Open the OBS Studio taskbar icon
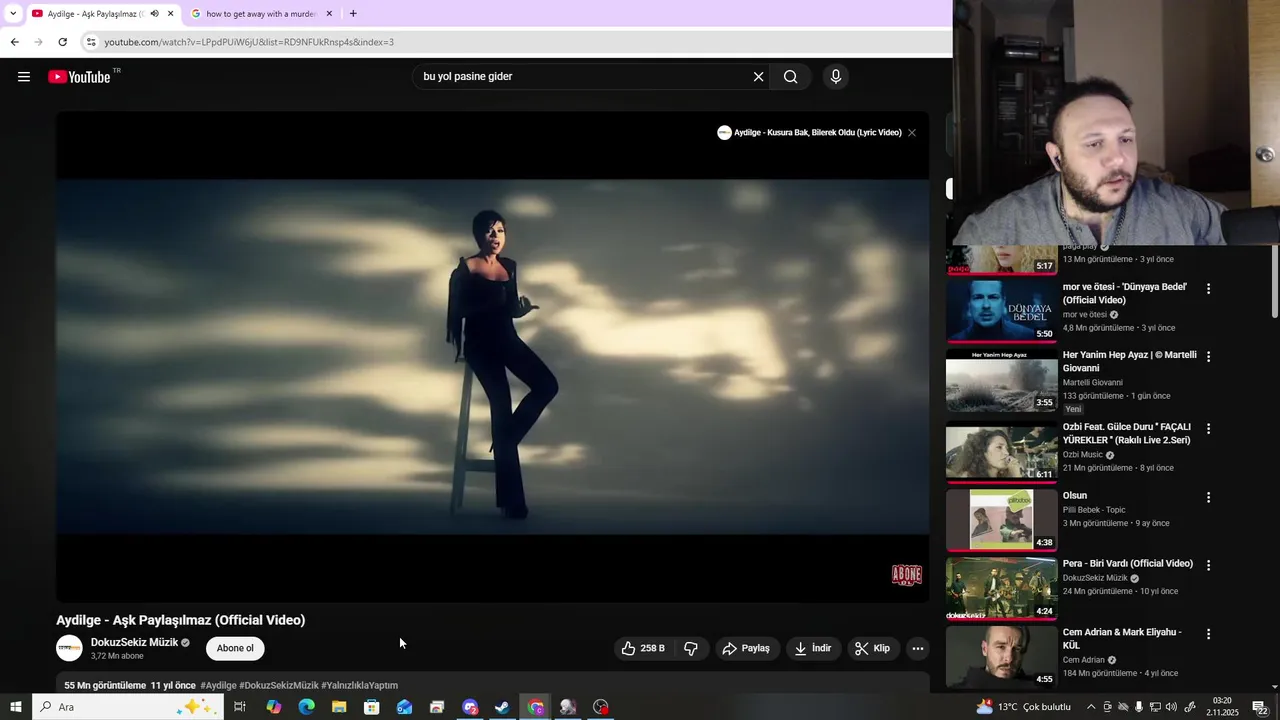Screen dimensions: 1280x720 [600, 707]
